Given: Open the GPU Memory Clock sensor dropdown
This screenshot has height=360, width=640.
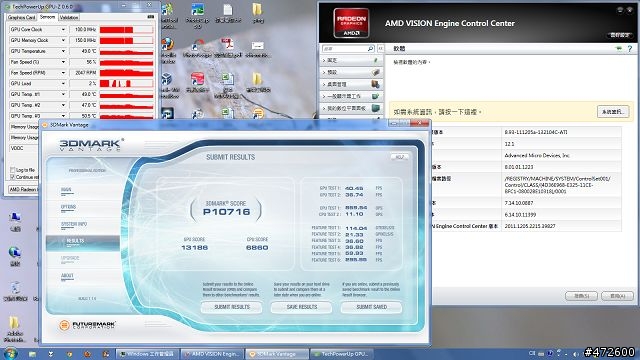Looking at the screenshot, I should click(63, 40).
